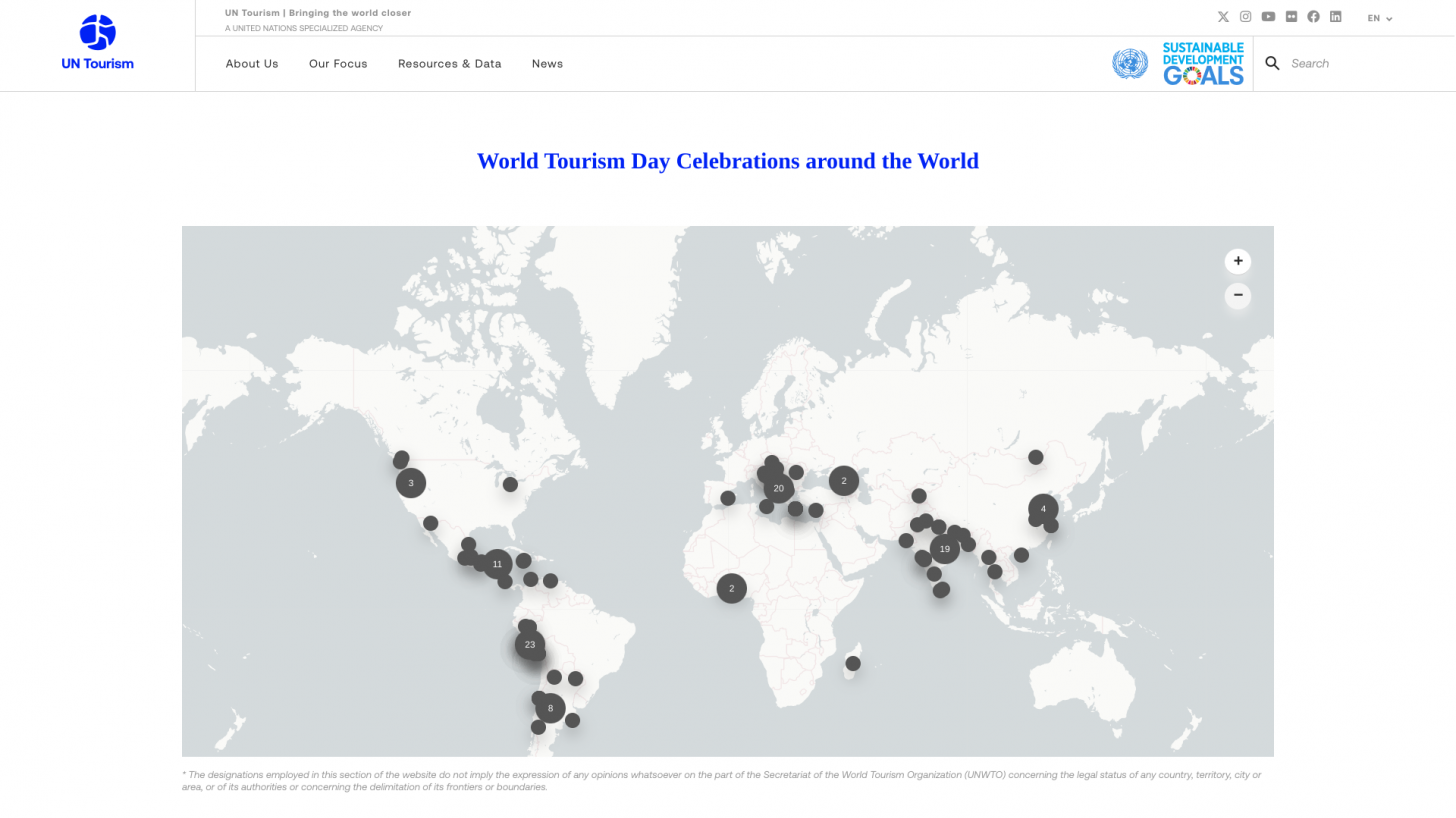The width and height of the screenshot is (1456, 818).
Task: Go to the News section
Action: click(x=547, y=64)
